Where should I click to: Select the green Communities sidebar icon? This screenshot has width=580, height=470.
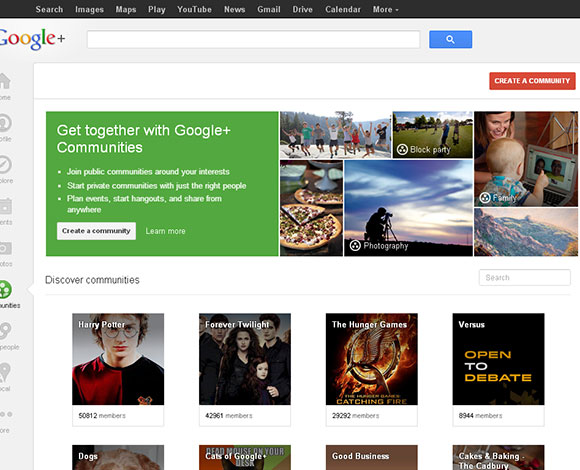[5, 290]
